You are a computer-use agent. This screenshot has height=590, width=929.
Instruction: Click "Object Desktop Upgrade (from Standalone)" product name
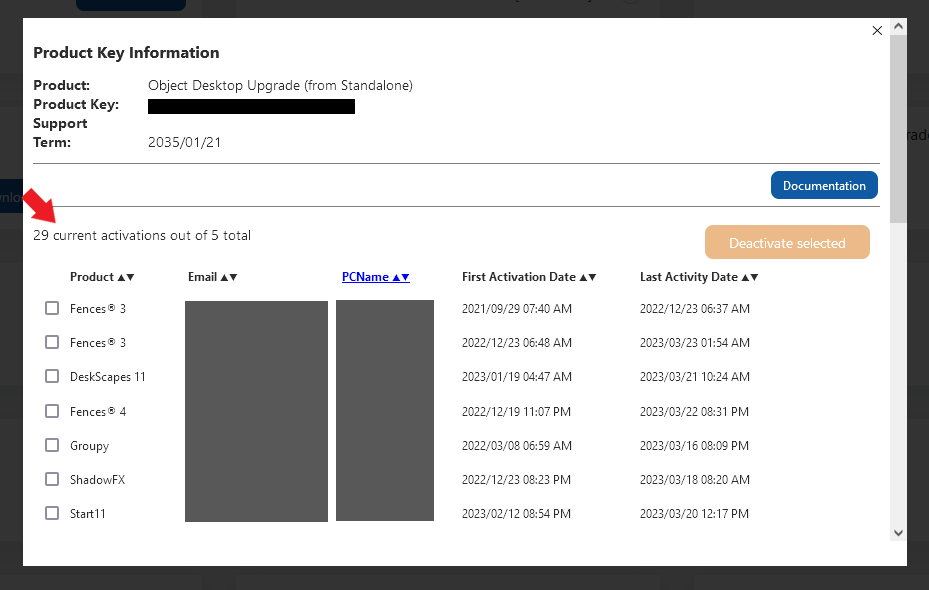(280, 85)
